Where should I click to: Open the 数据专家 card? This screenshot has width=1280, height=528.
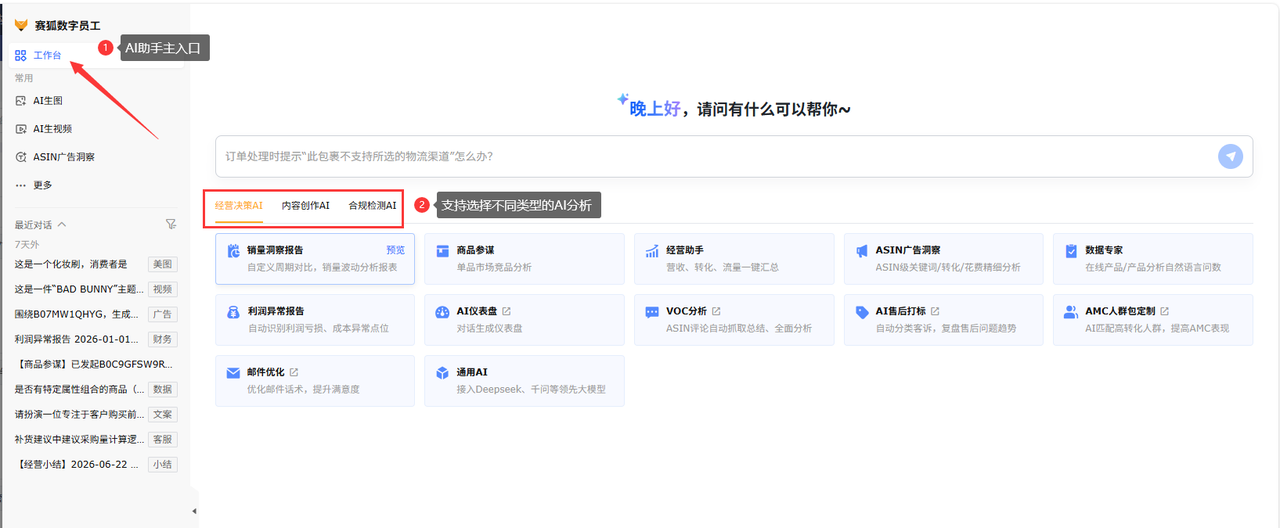click(1153, 259)
